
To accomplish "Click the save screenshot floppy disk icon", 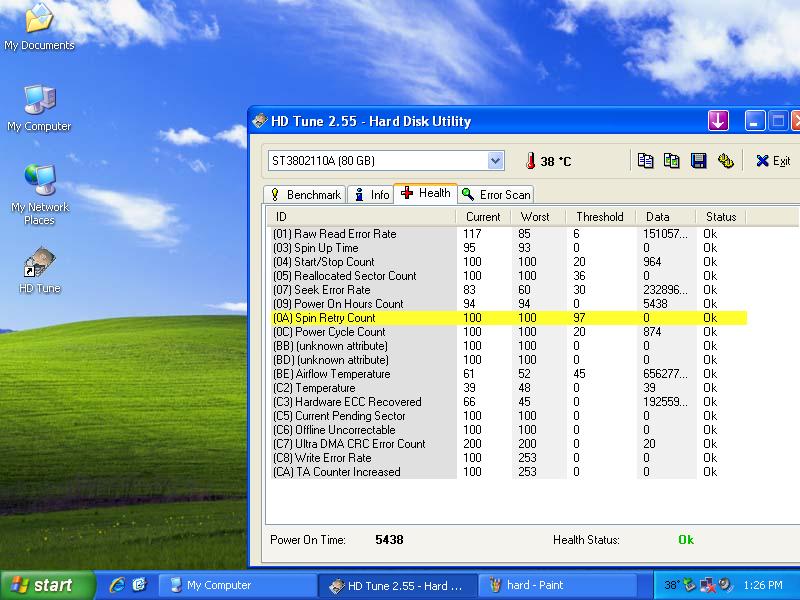I will pyautogui.click(x=698, y=161).
